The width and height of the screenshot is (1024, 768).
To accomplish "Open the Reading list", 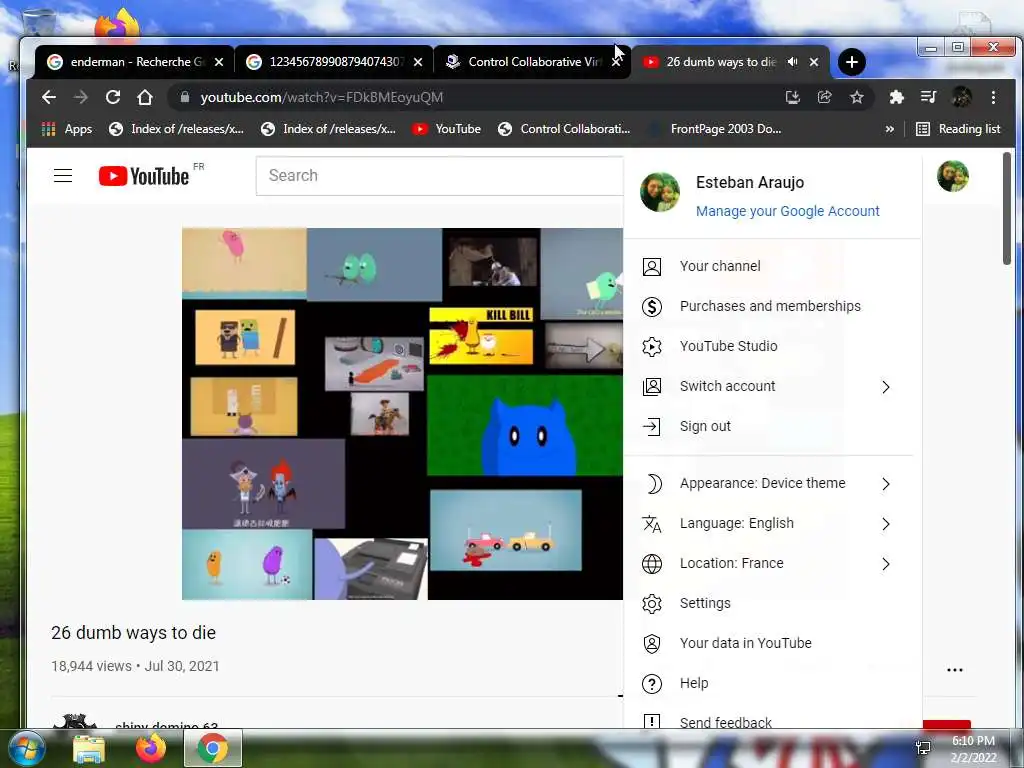I will [x=958, y=129].
